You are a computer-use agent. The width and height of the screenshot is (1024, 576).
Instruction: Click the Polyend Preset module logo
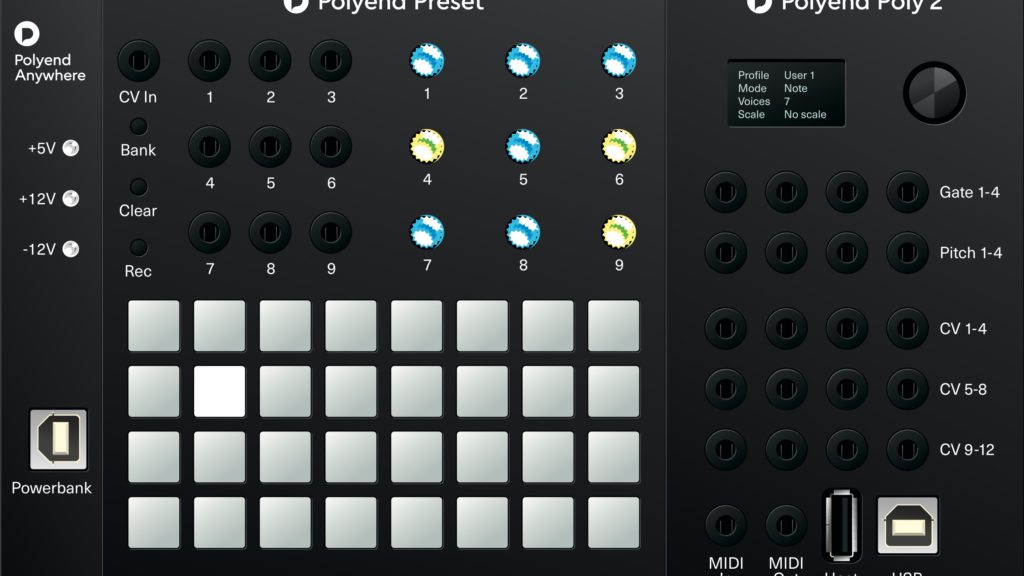295,5
